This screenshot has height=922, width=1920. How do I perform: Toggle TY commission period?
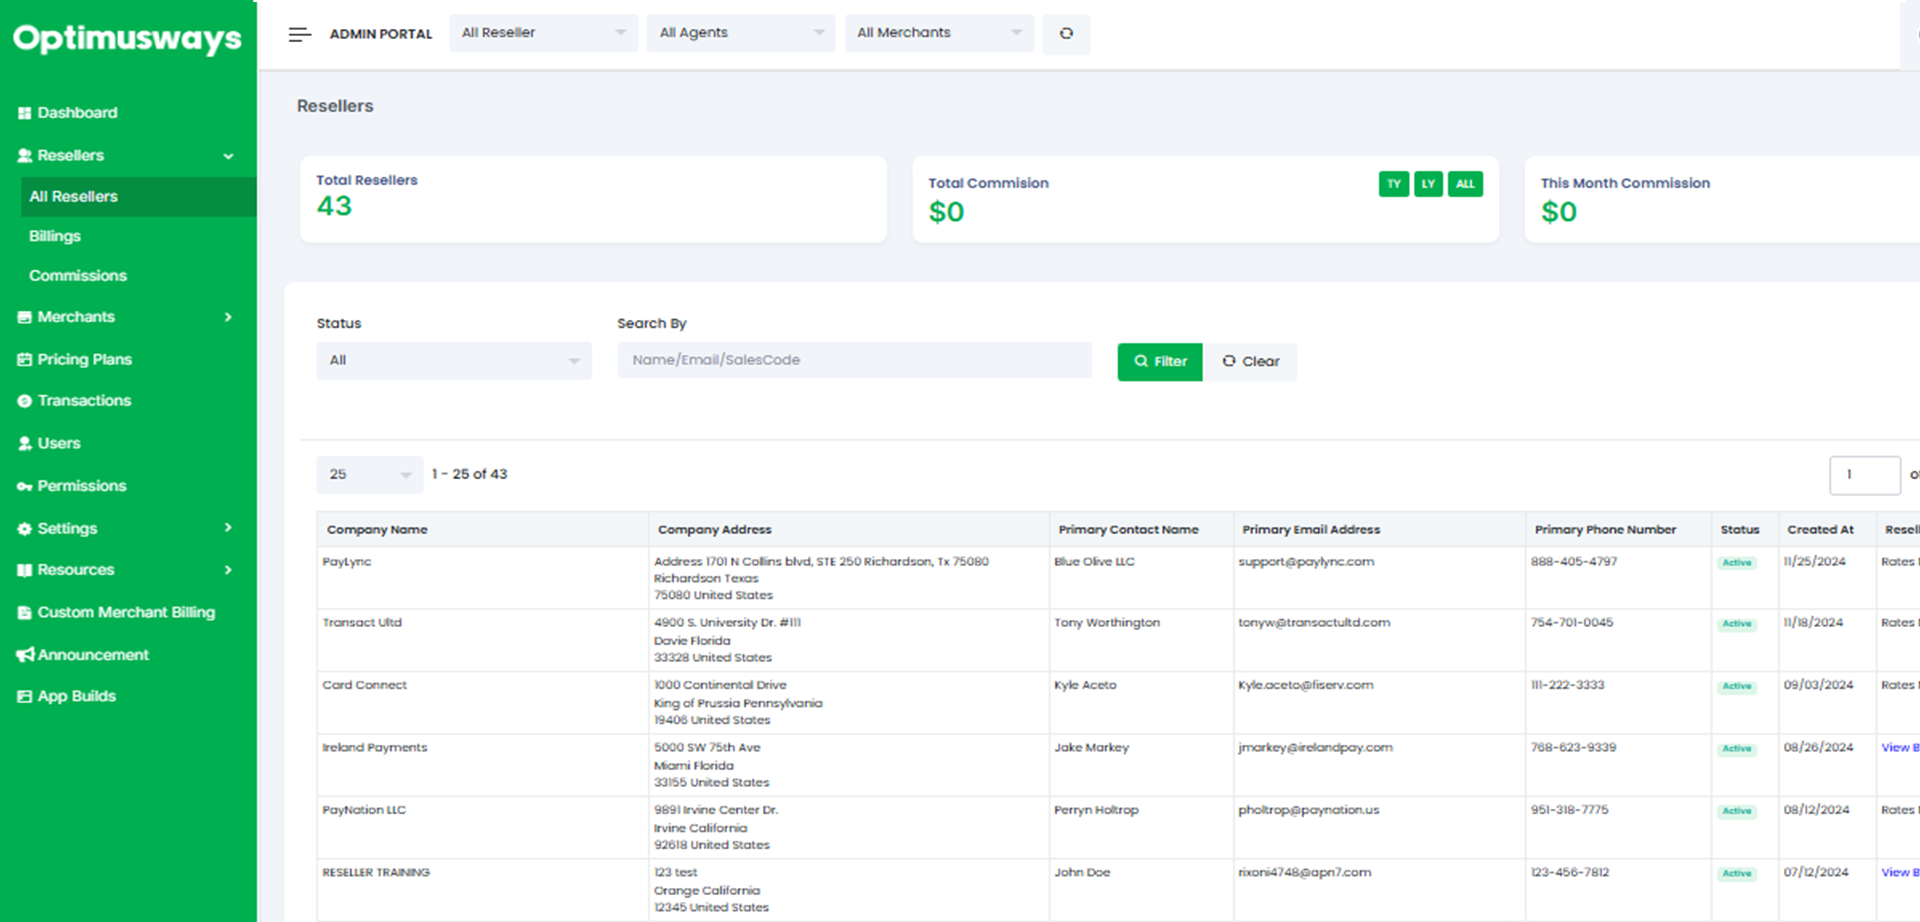(1393, 184)
